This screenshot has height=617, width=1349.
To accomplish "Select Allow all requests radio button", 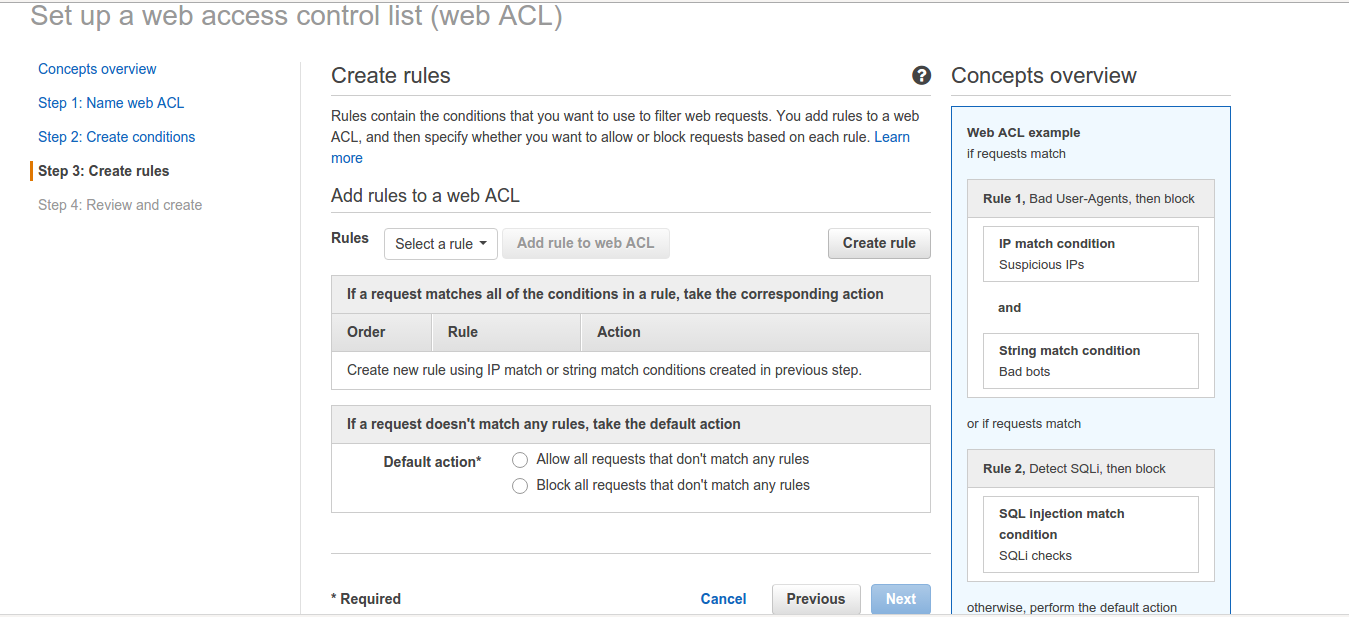I will pyautogui.click(x=520, y=460).
